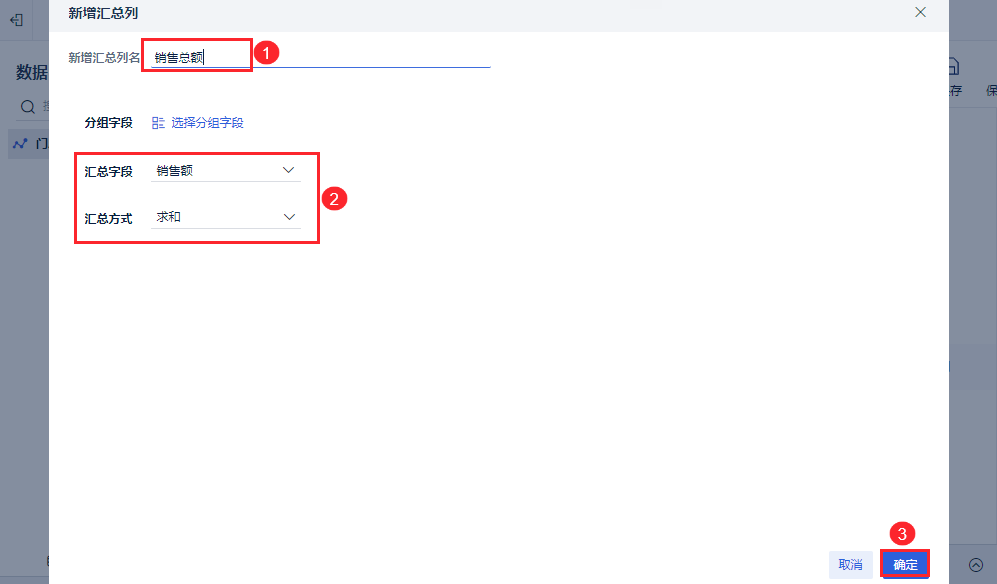Viewport: 997px width, 584px height.
Task: Close the 新增汇总列 dialog with X
Action: pyautogui.click(x=920, y=12)
